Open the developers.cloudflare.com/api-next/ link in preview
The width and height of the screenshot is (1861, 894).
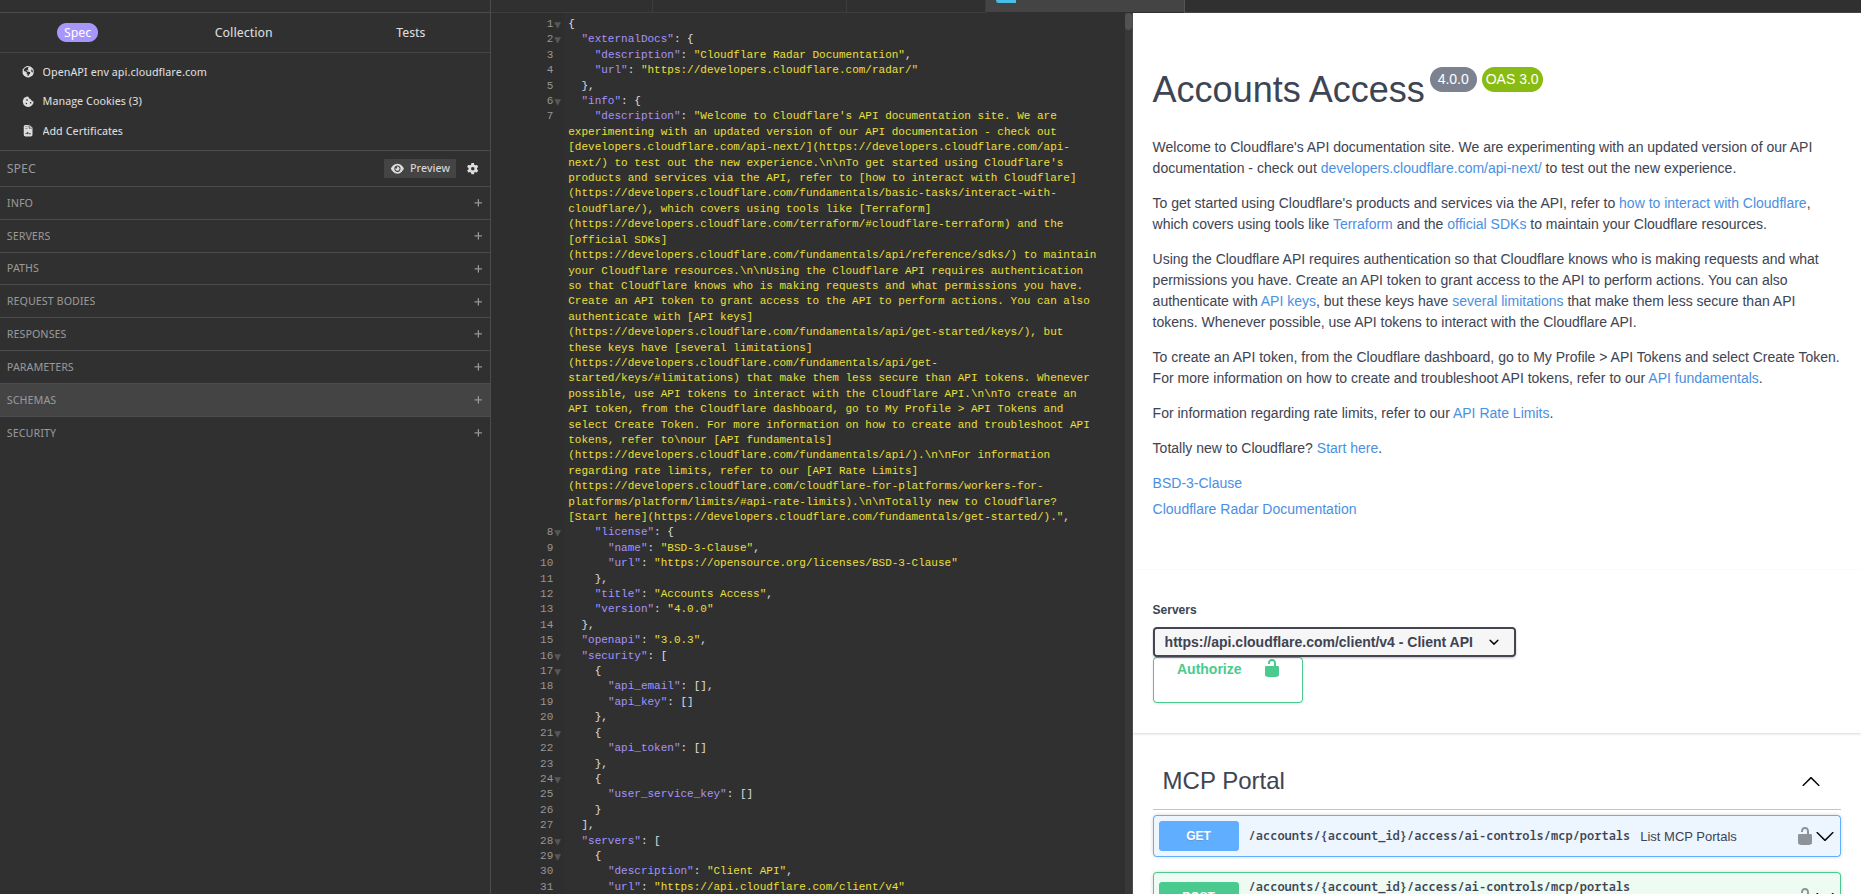tap(1431, 168)
